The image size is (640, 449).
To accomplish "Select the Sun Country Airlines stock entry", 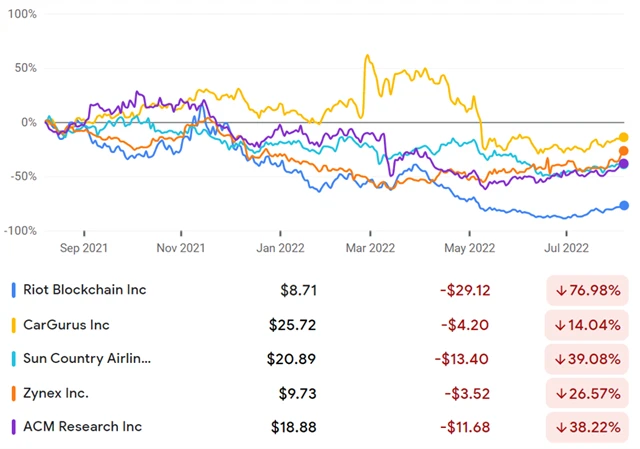I will [x=86, y=358].
